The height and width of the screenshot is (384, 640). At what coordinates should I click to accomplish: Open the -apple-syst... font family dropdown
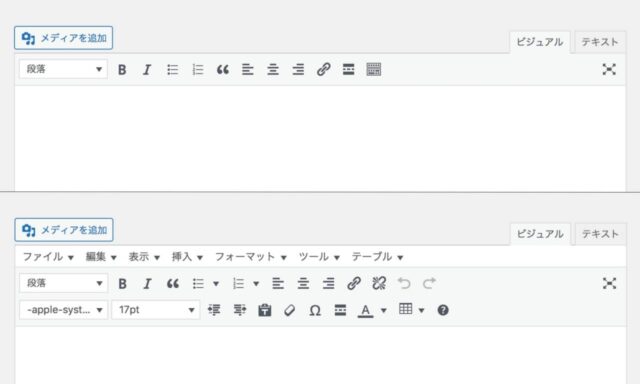64,310
